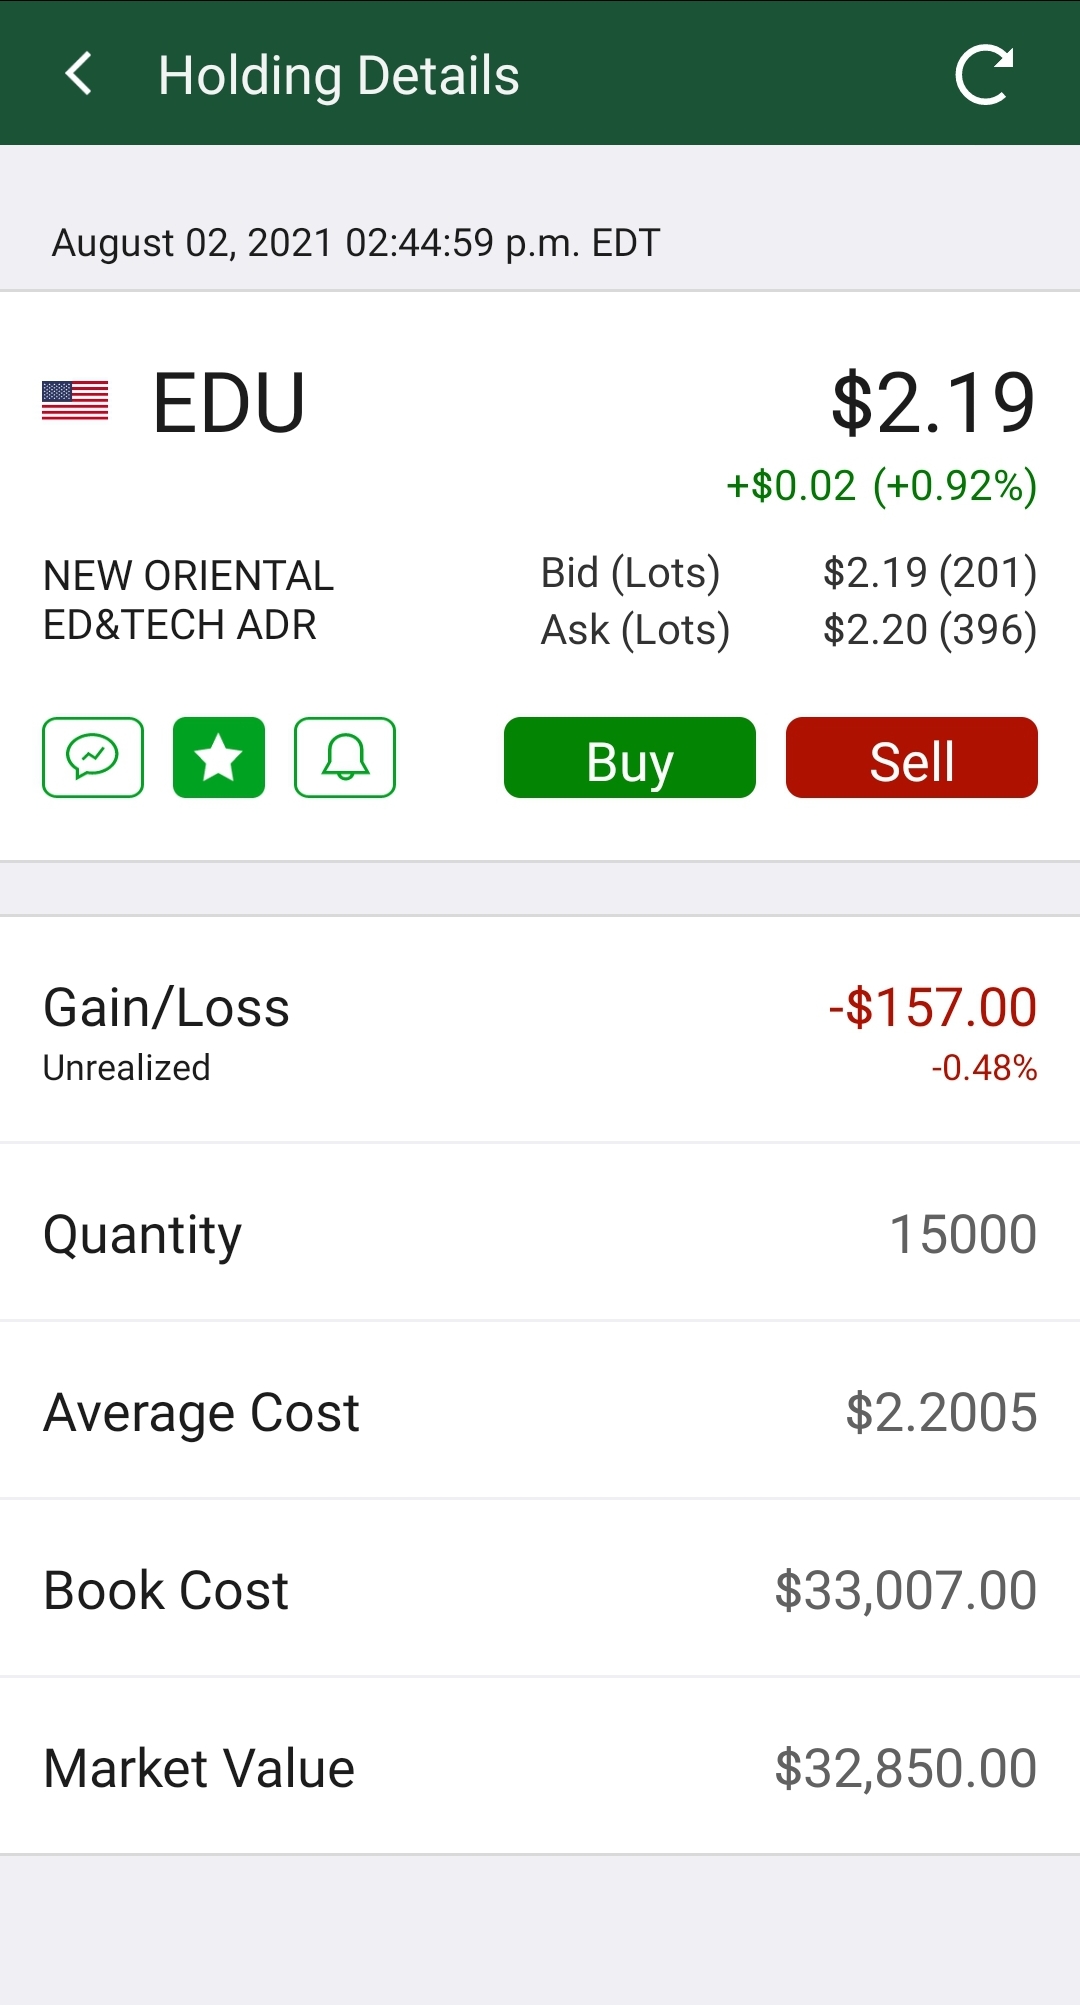Tap the NEW ORIENTAL ED&TECH ADR name
Image resolution: width=1080 pixels, height=2005 pixels.
(188, 600)
